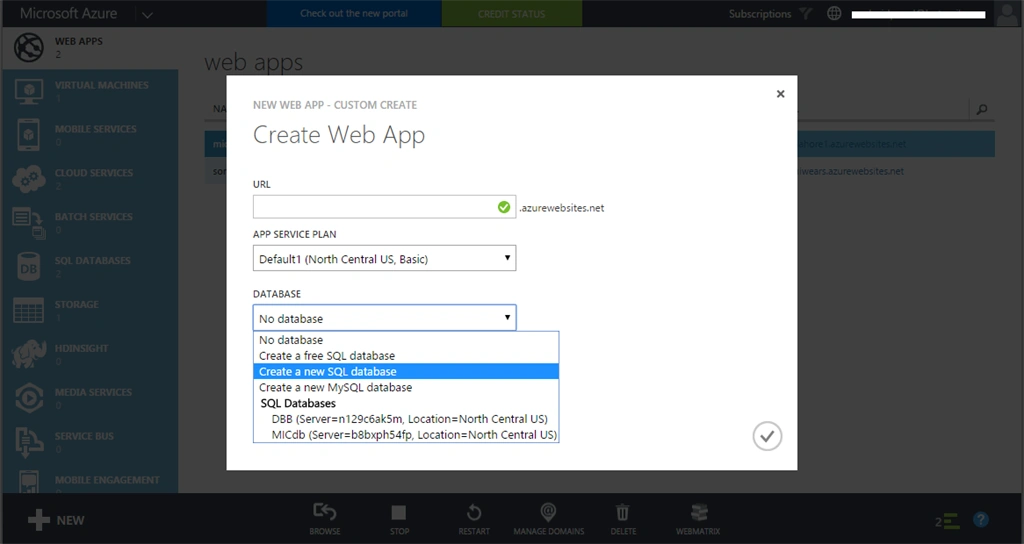Click the WebMatrix command icon

[x=699, y=512]
